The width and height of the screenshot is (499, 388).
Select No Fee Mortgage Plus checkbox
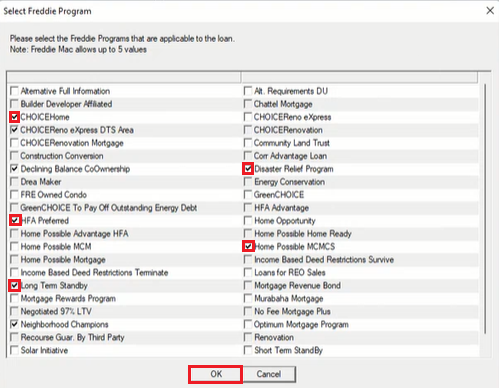[x=248, y=311]
